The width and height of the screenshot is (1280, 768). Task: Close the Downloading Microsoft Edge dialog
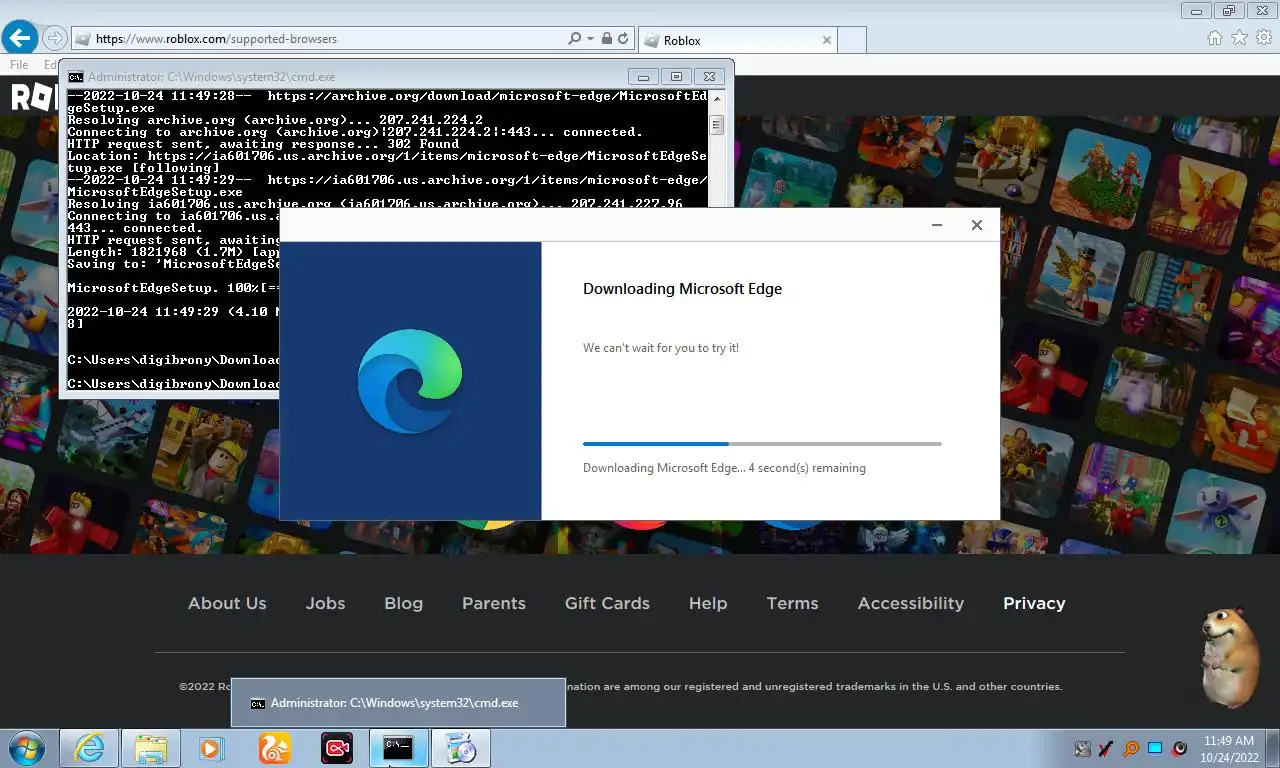977,225
